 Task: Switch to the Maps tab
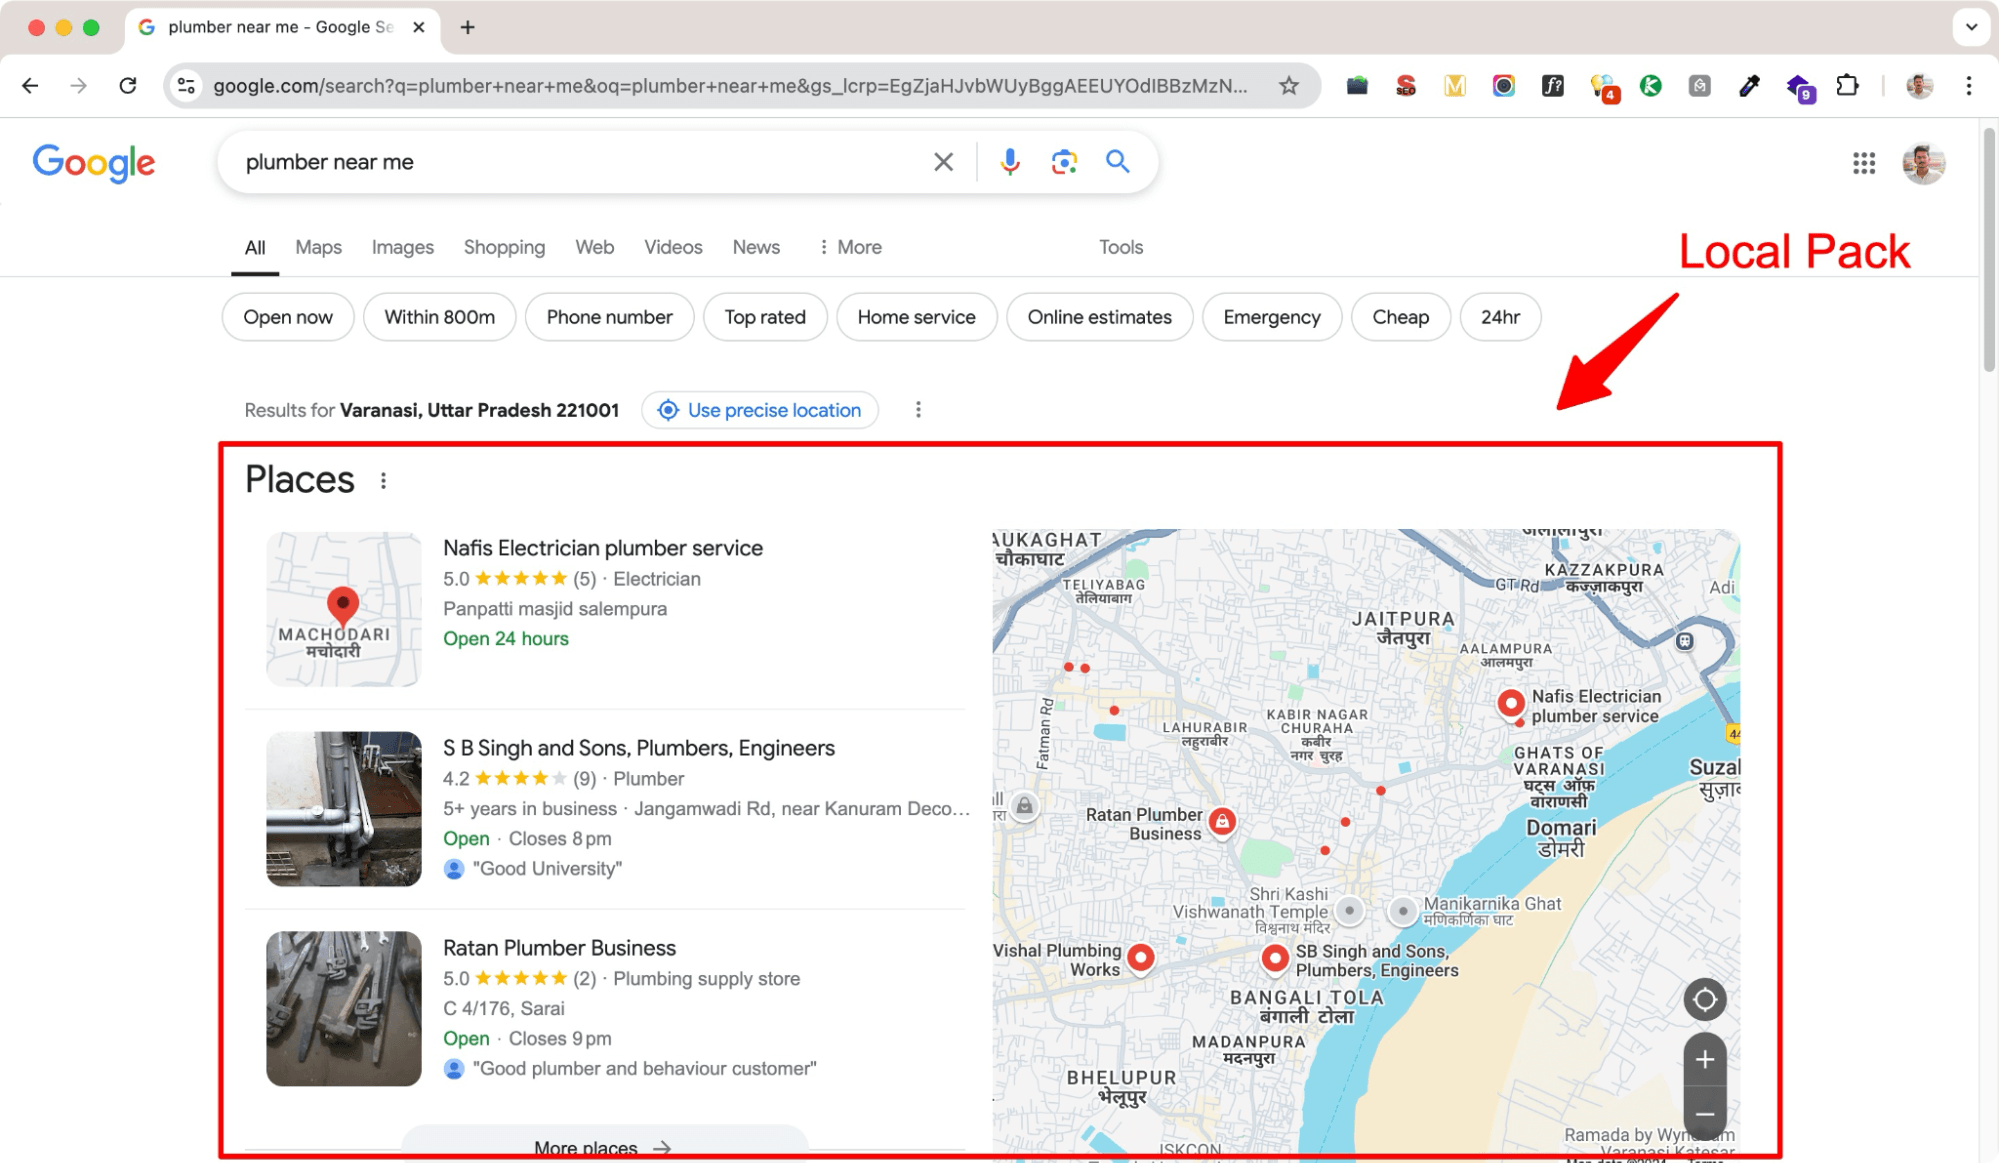318,247
